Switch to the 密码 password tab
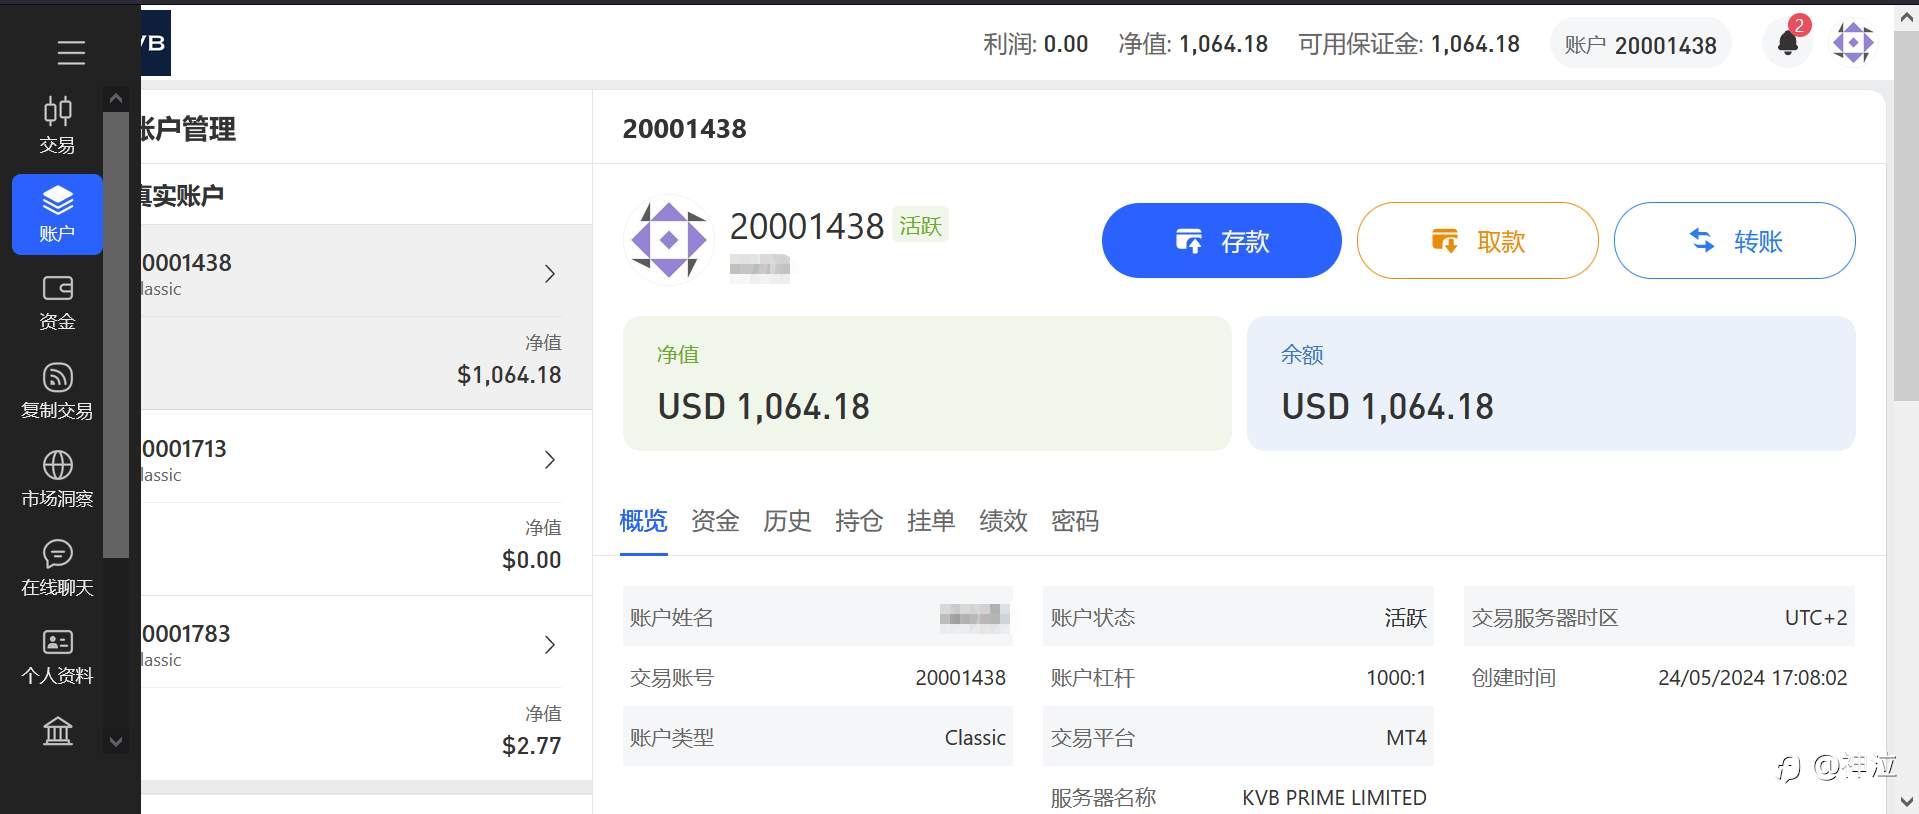The height and width of the screenshot is (814, 1919). [1075, 521]
